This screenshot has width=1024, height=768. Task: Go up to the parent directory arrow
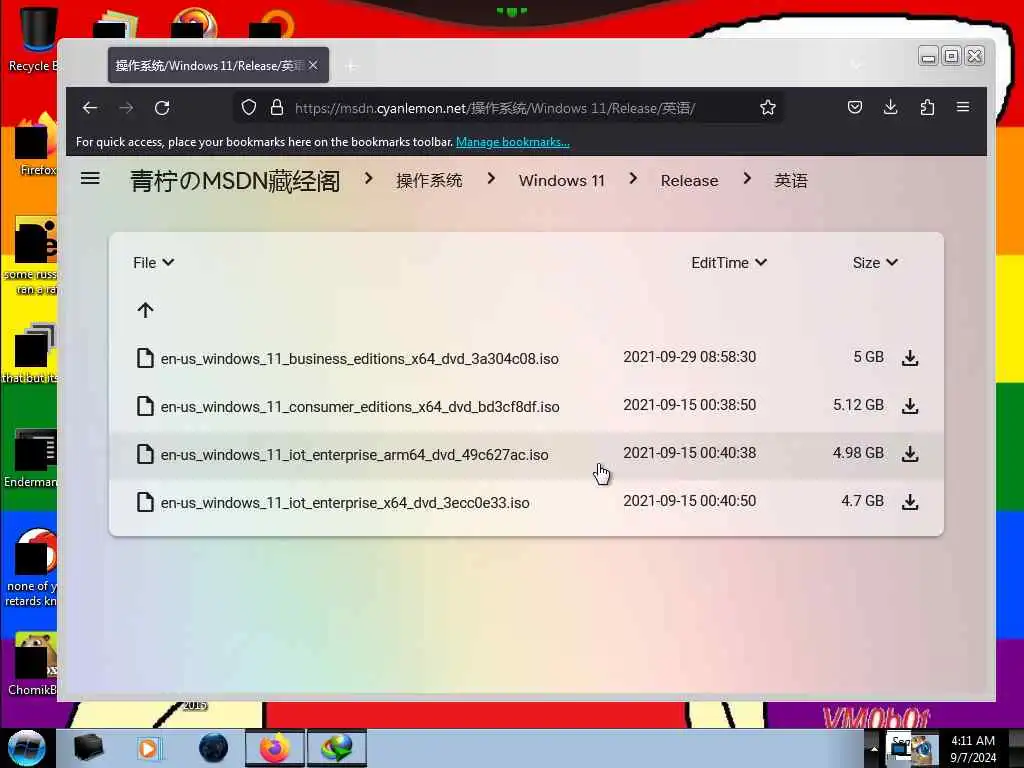[146, 310]
